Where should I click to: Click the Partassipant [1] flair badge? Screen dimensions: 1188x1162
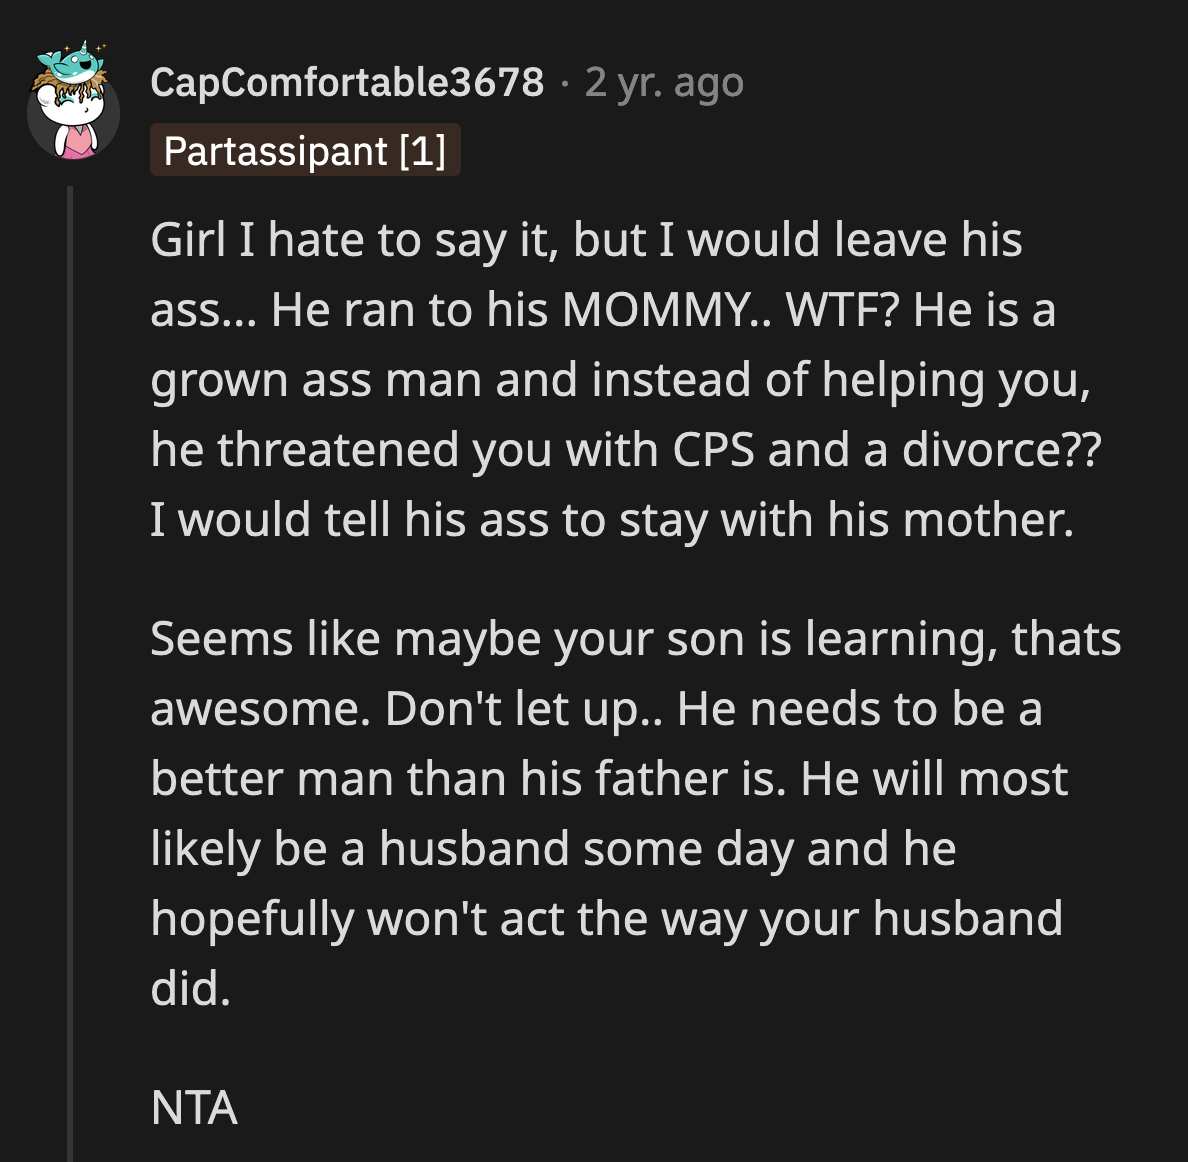pyautogui.click(x=305, y=152)
